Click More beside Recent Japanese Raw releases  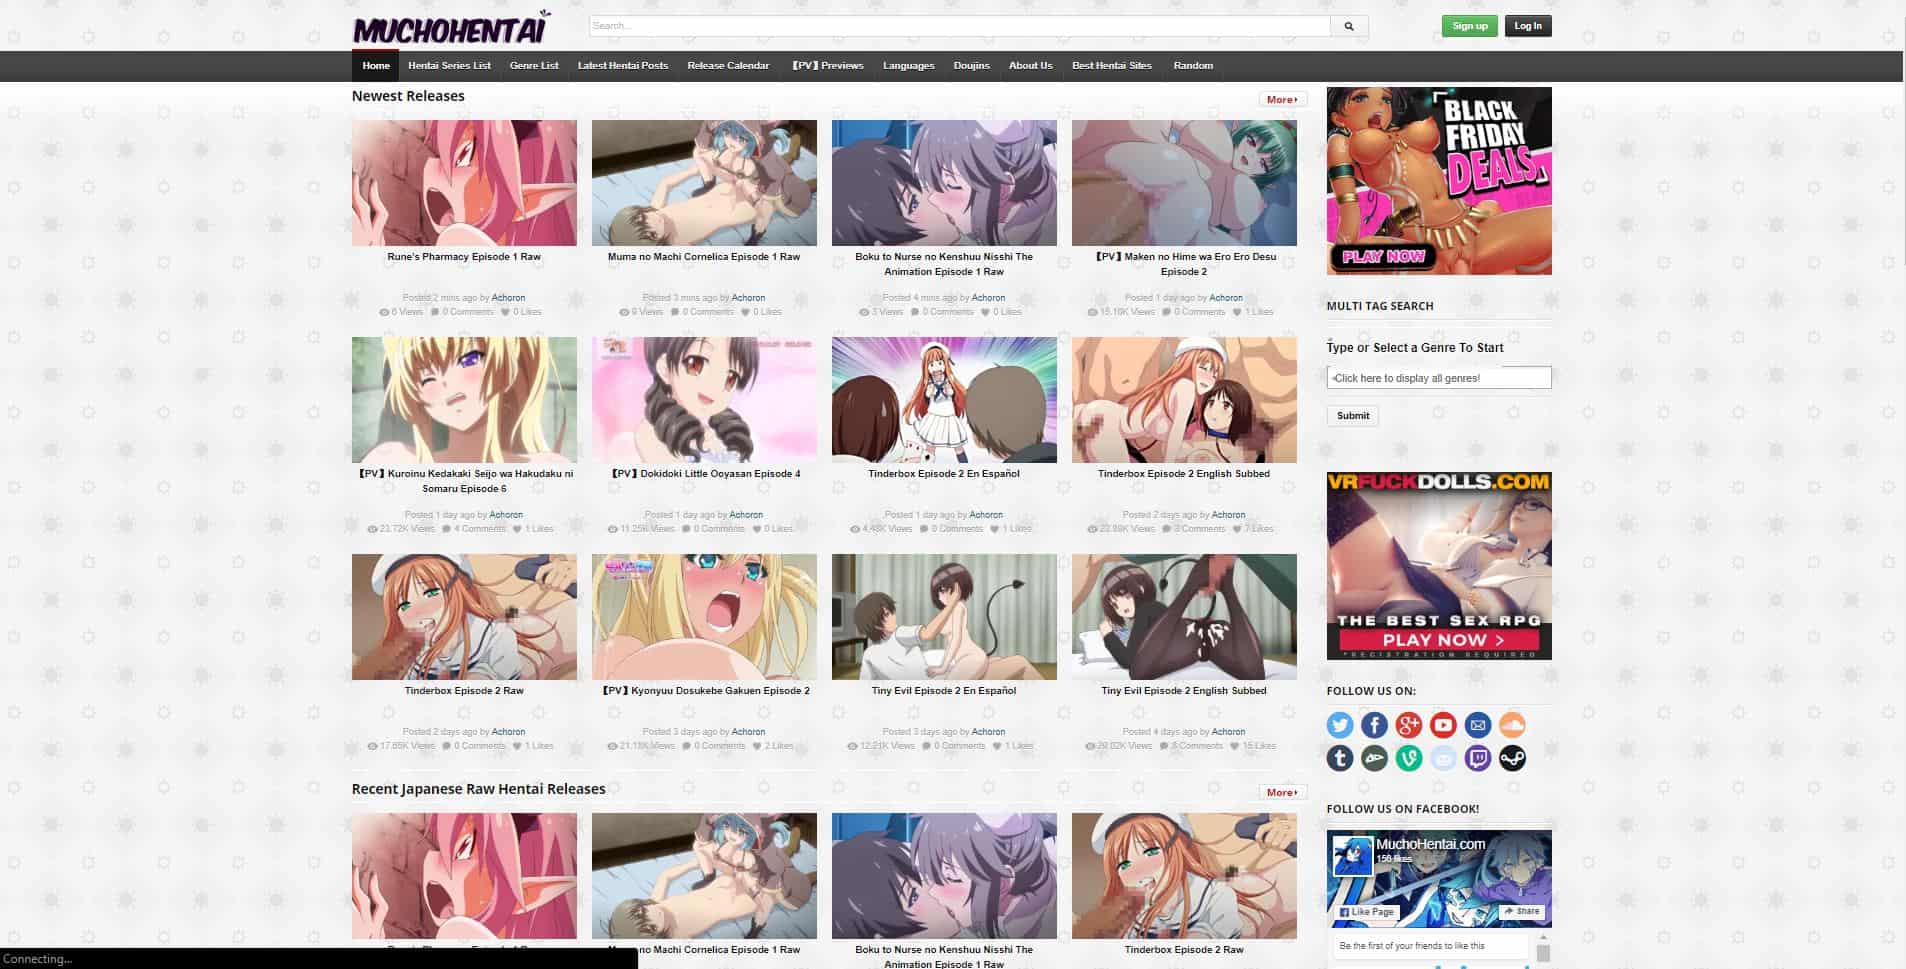tap(1282, 793)
